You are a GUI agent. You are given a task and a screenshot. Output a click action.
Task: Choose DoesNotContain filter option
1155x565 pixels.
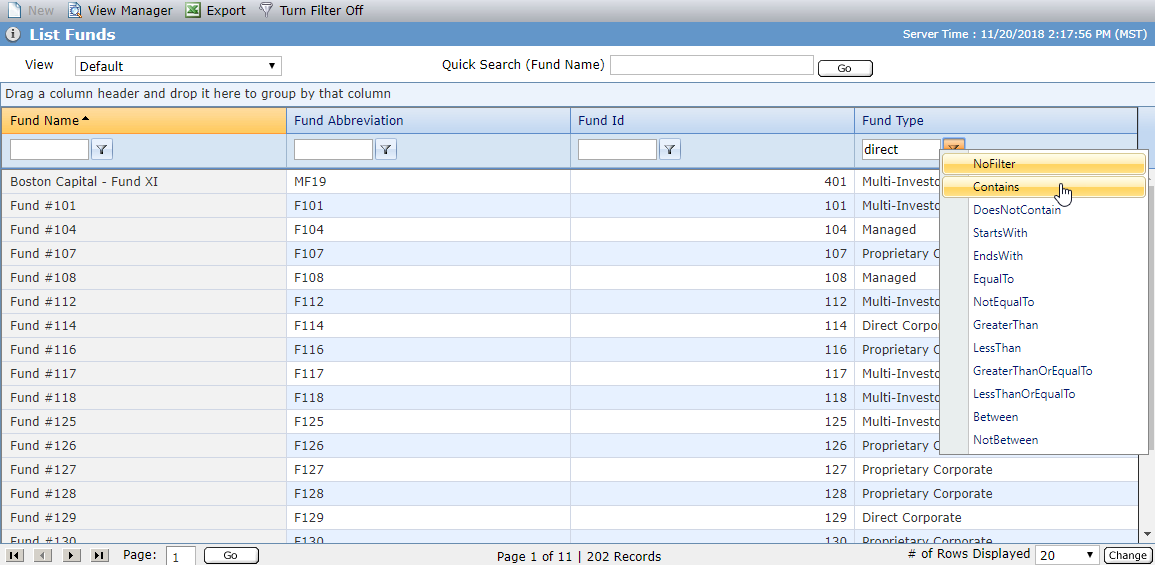point(1044,210)
